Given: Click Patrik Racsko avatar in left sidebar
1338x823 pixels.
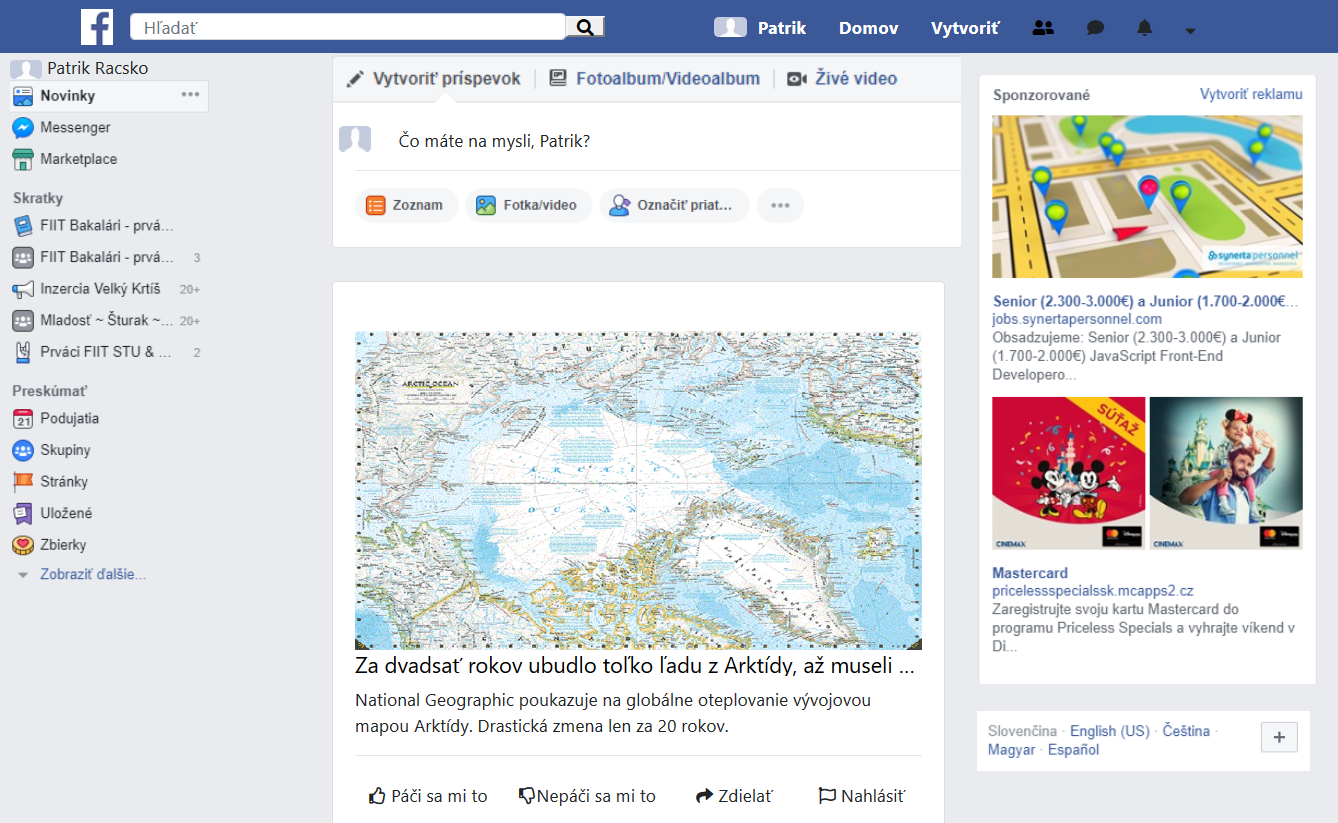Looking at the screenshot, I should pyautogui.click(x=26, y=69).
